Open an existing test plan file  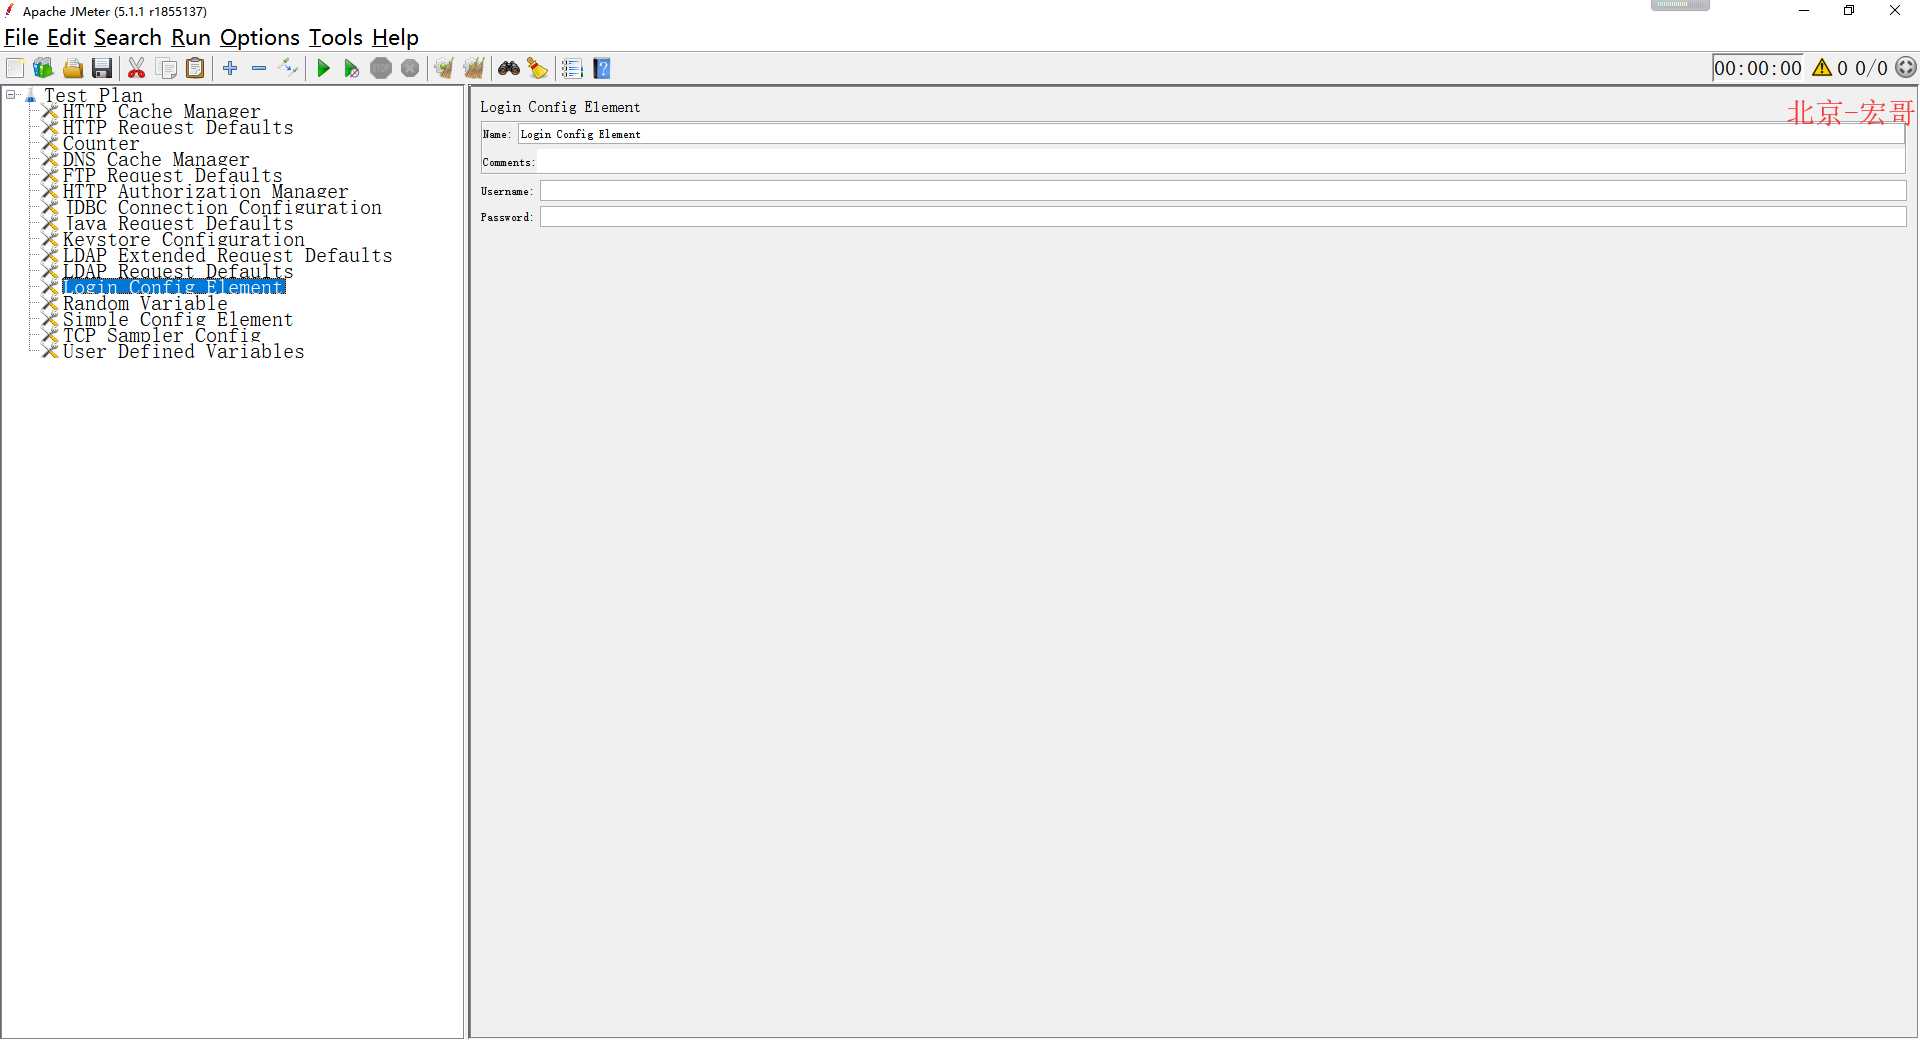(x=73, y=68)
